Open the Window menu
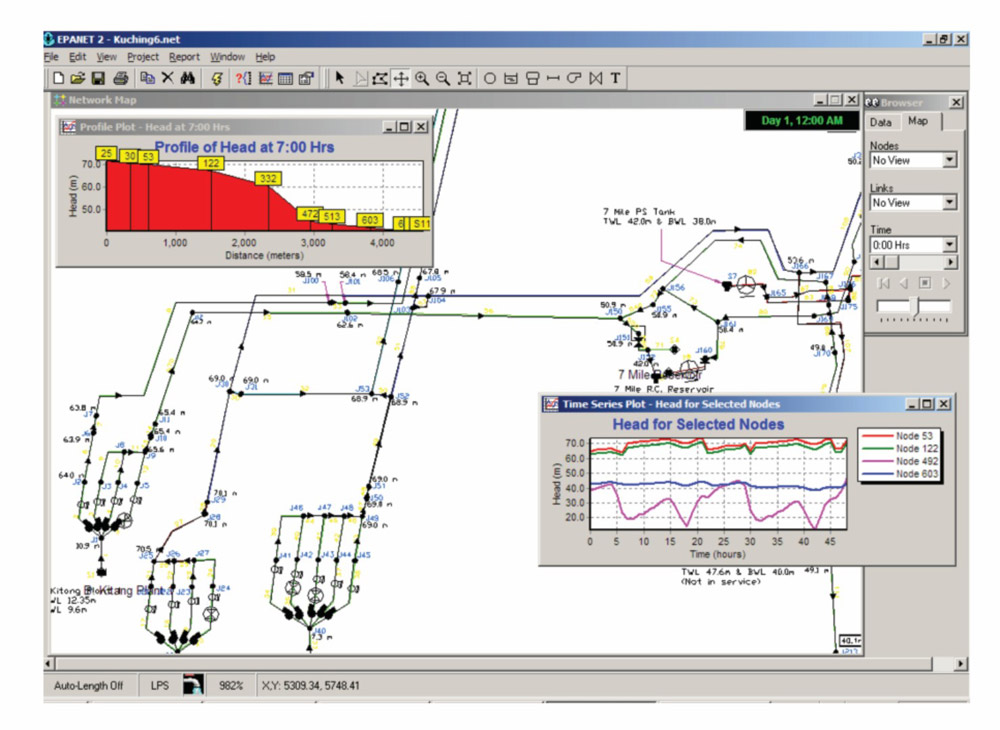This screenshot has width=1000, height=730. click(228, 57)
